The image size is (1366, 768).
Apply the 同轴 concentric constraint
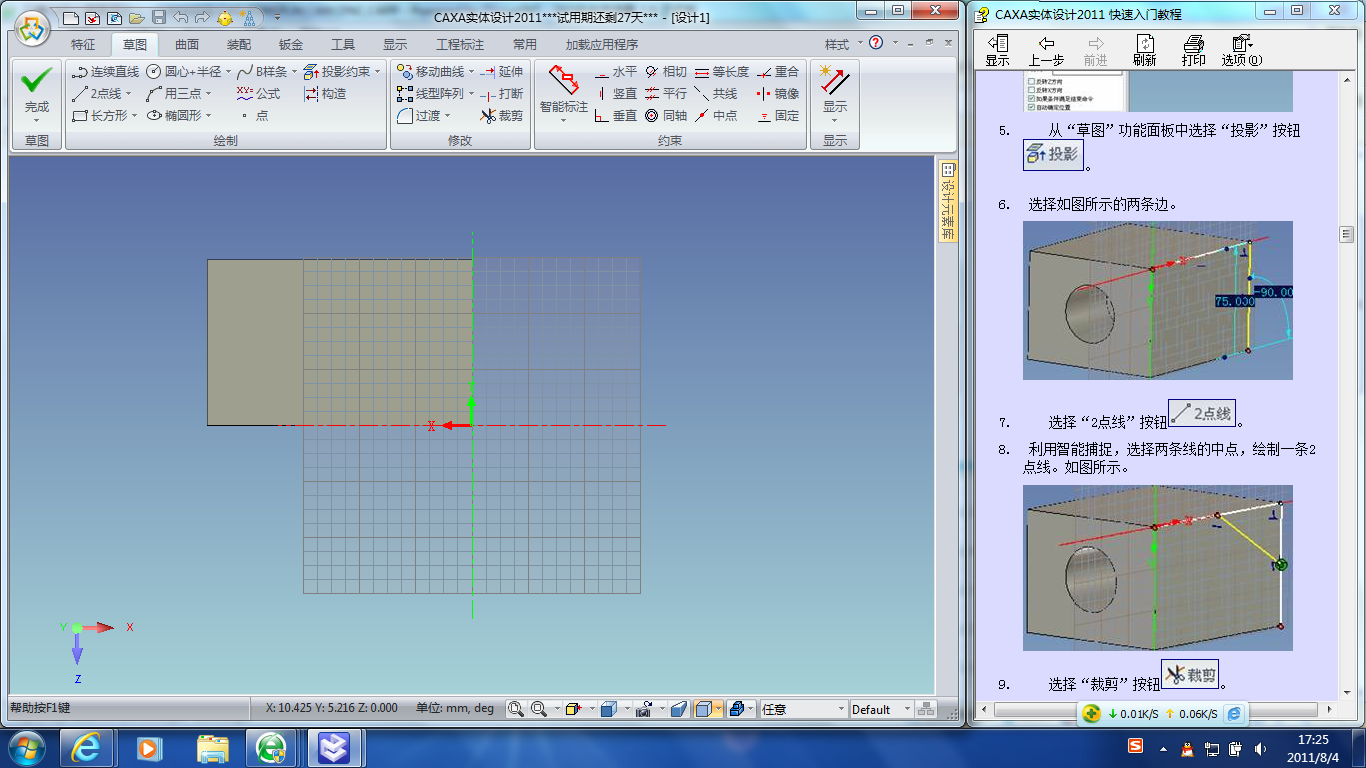(666, 116)
